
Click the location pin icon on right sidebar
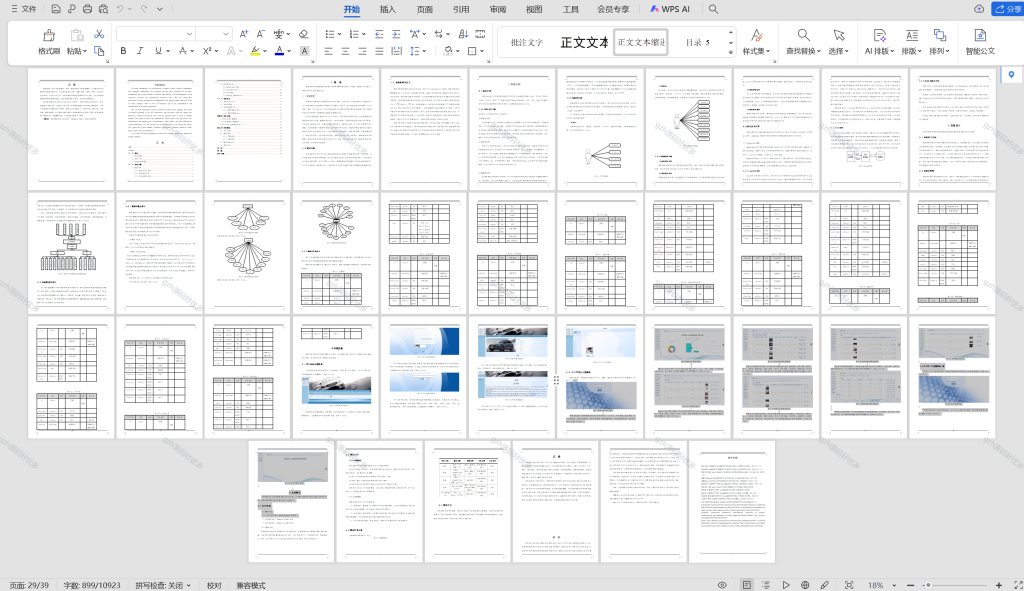pos(1012,74)
